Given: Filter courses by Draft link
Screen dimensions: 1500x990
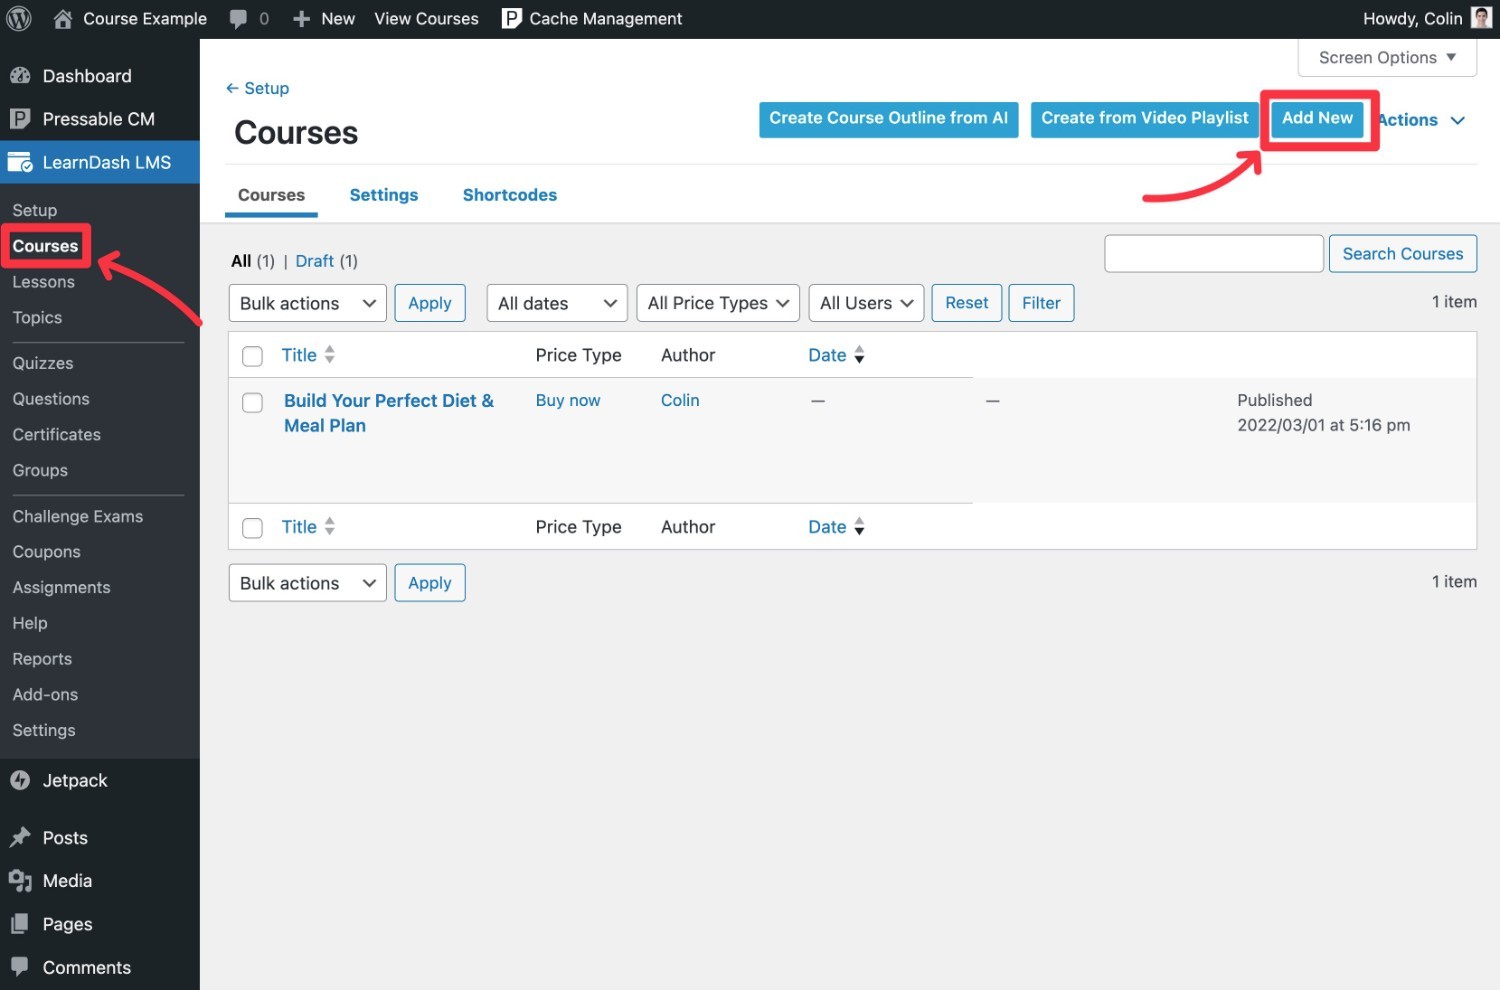Looking at the screenshot, I should 314,261.
